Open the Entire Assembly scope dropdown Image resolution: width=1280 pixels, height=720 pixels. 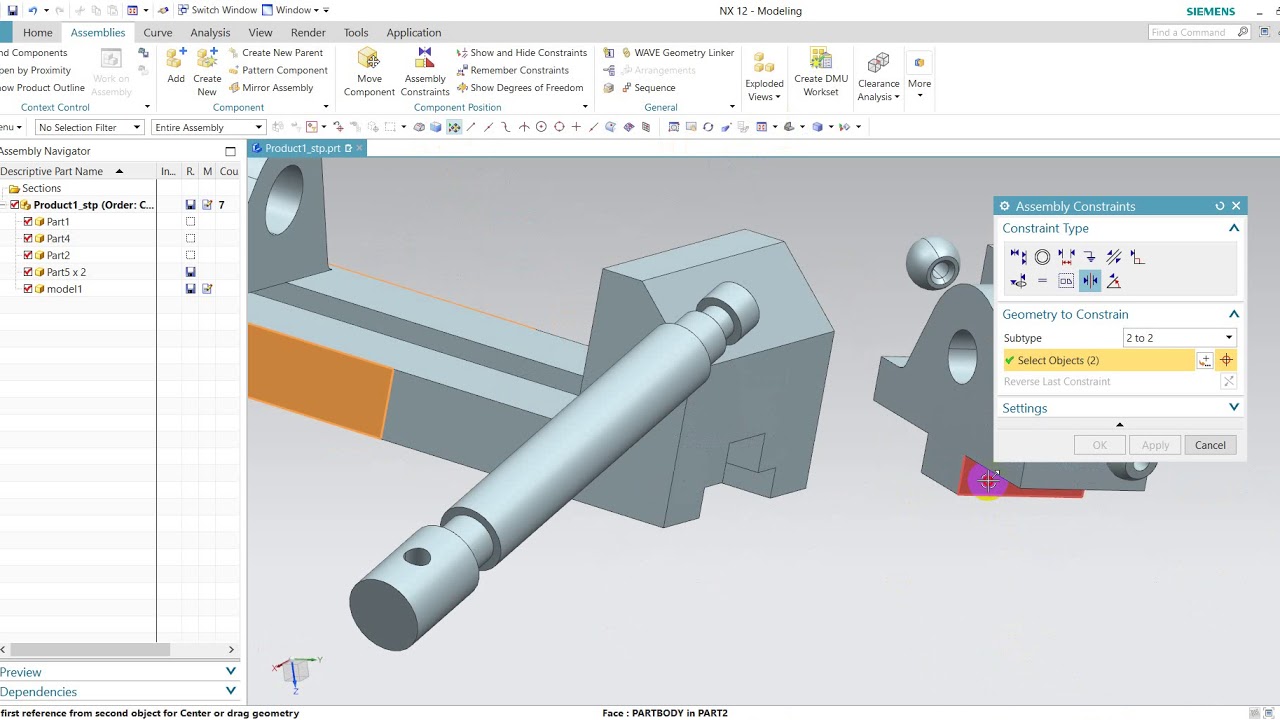(x=208, y=127)
